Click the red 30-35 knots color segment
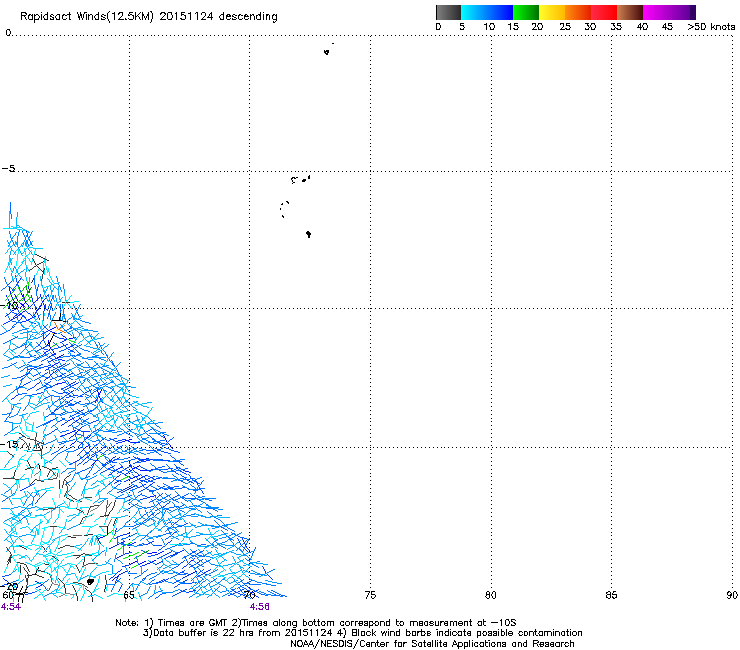Screen dimensions: 740x650 [x=604, y=12]
